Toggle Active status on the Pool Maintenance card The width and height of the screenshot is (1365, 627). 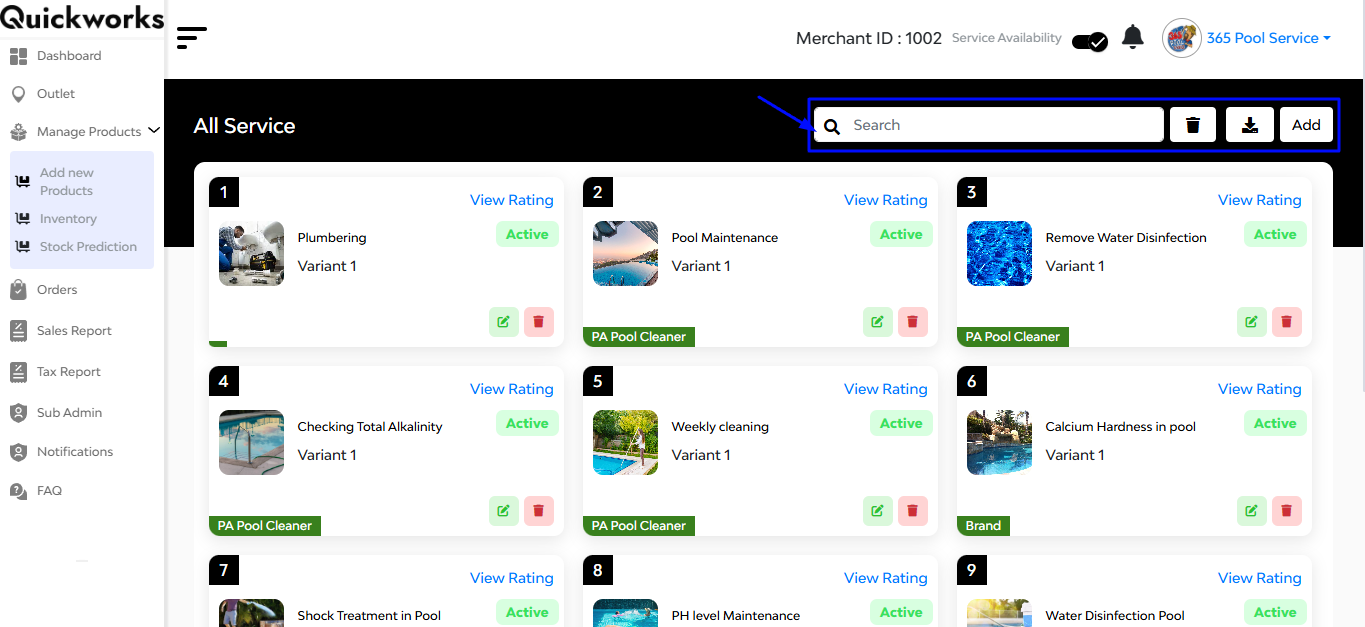pyautogui.click(x=901, y=235)
